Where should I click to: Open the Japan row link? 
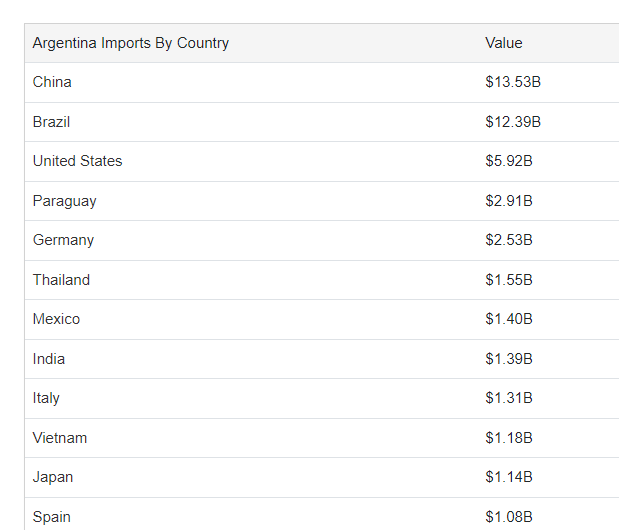(x=53, y=477)
